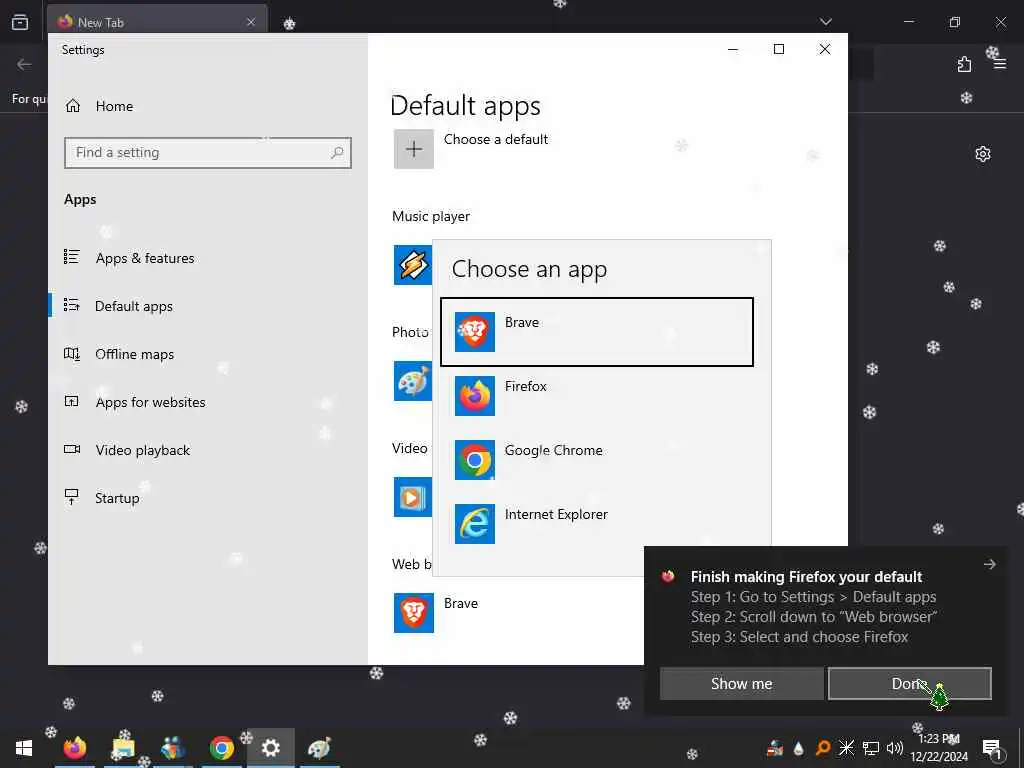The image size is (1024, 768).
Task: Maximize the Settings window
Action: (778, 49)
